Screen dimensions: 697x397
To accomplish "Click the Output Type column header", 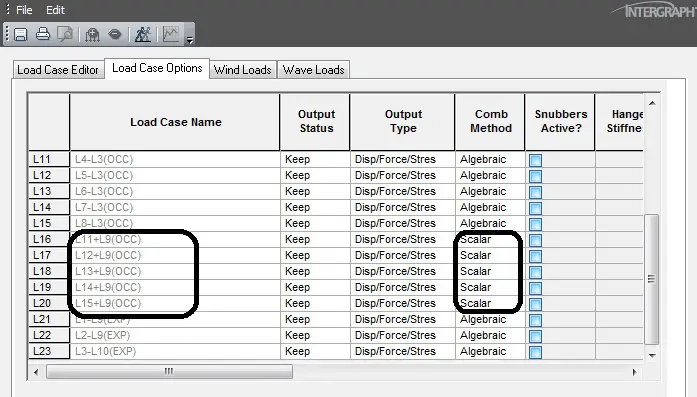I will click(403, 121).
